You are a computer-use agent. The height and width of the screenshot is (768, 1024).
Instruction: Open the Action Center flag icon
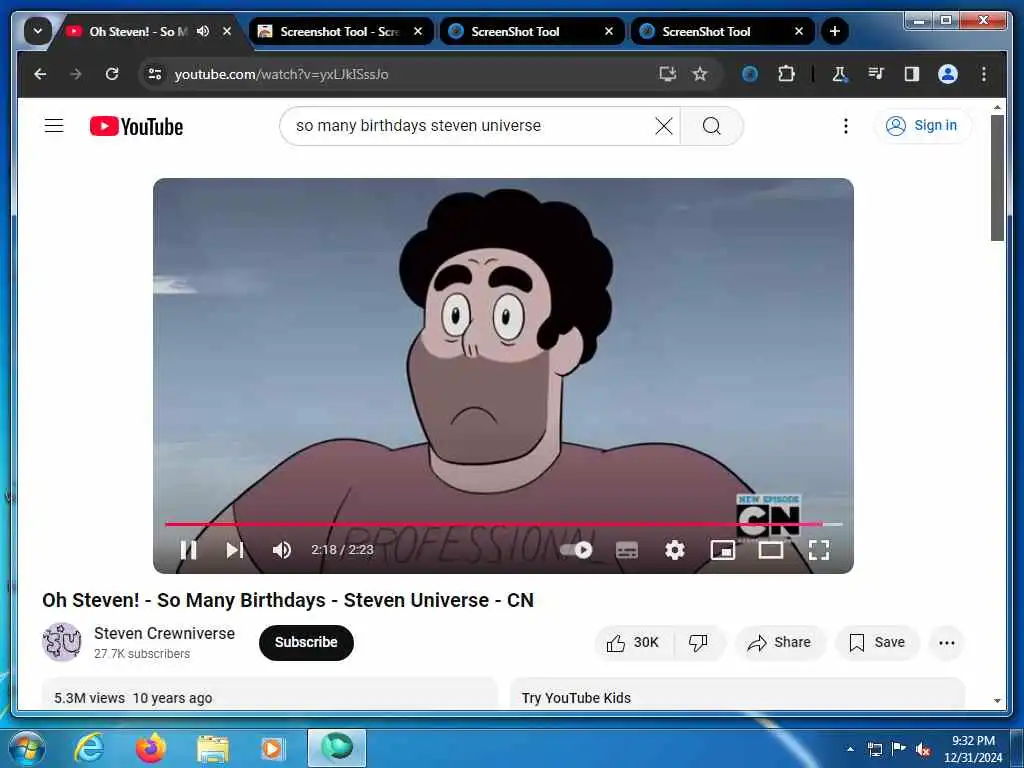899,749
